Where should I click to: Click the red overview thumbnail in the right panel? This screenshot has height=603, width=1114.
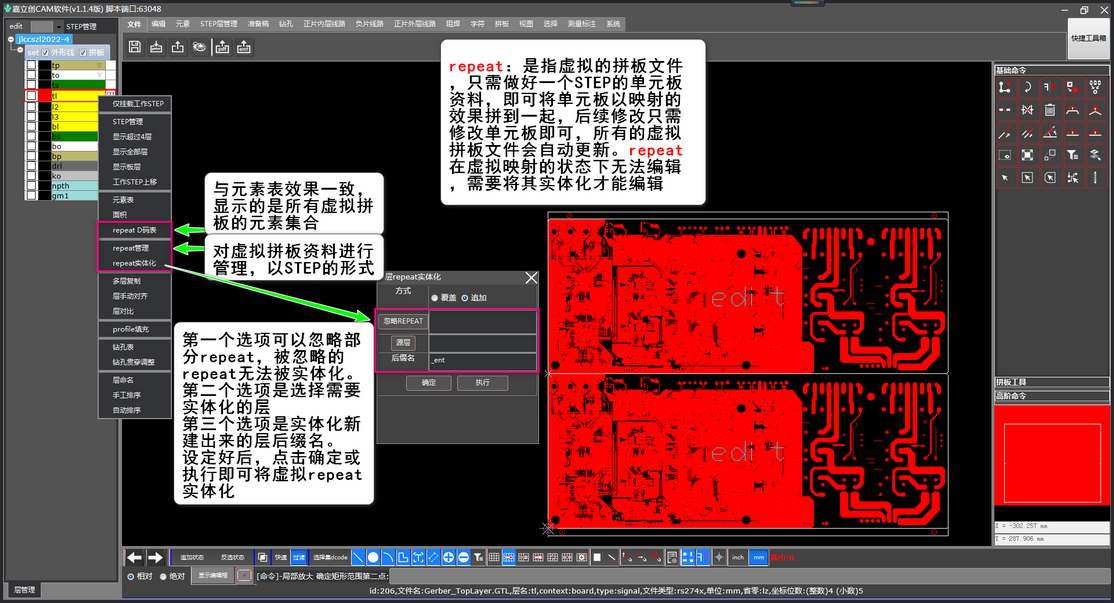pyautogui.click(x=1051, y=455)
